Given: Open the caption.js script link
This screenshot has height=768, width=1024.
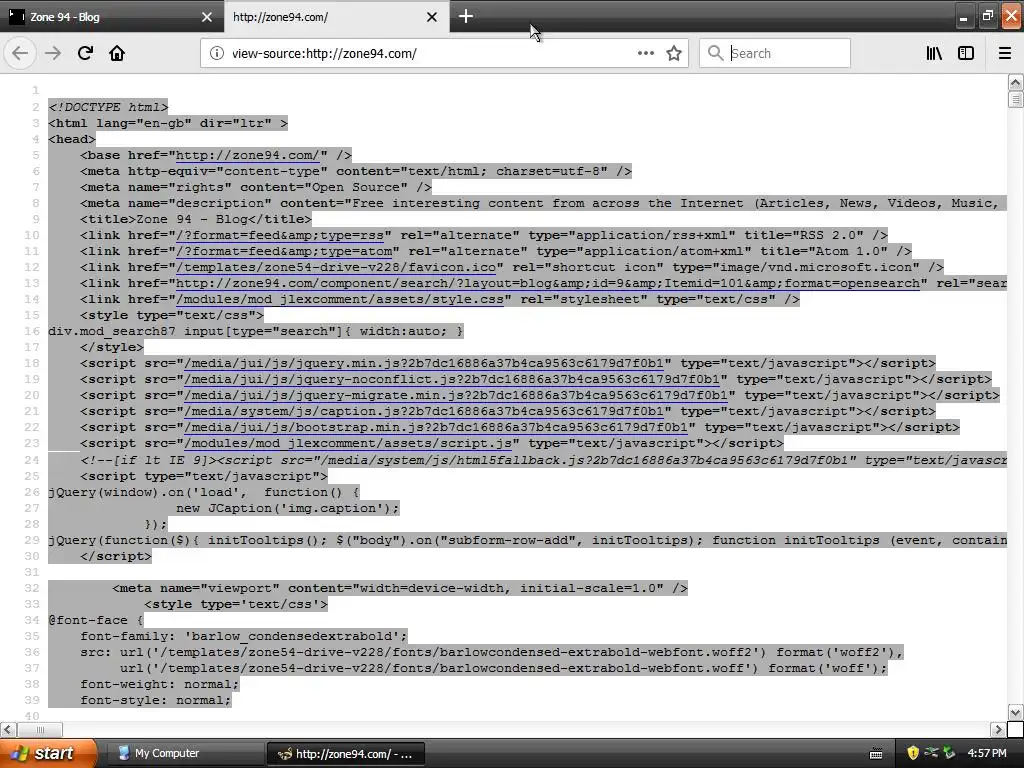Looking at the screenshot, I should point(424,411).
